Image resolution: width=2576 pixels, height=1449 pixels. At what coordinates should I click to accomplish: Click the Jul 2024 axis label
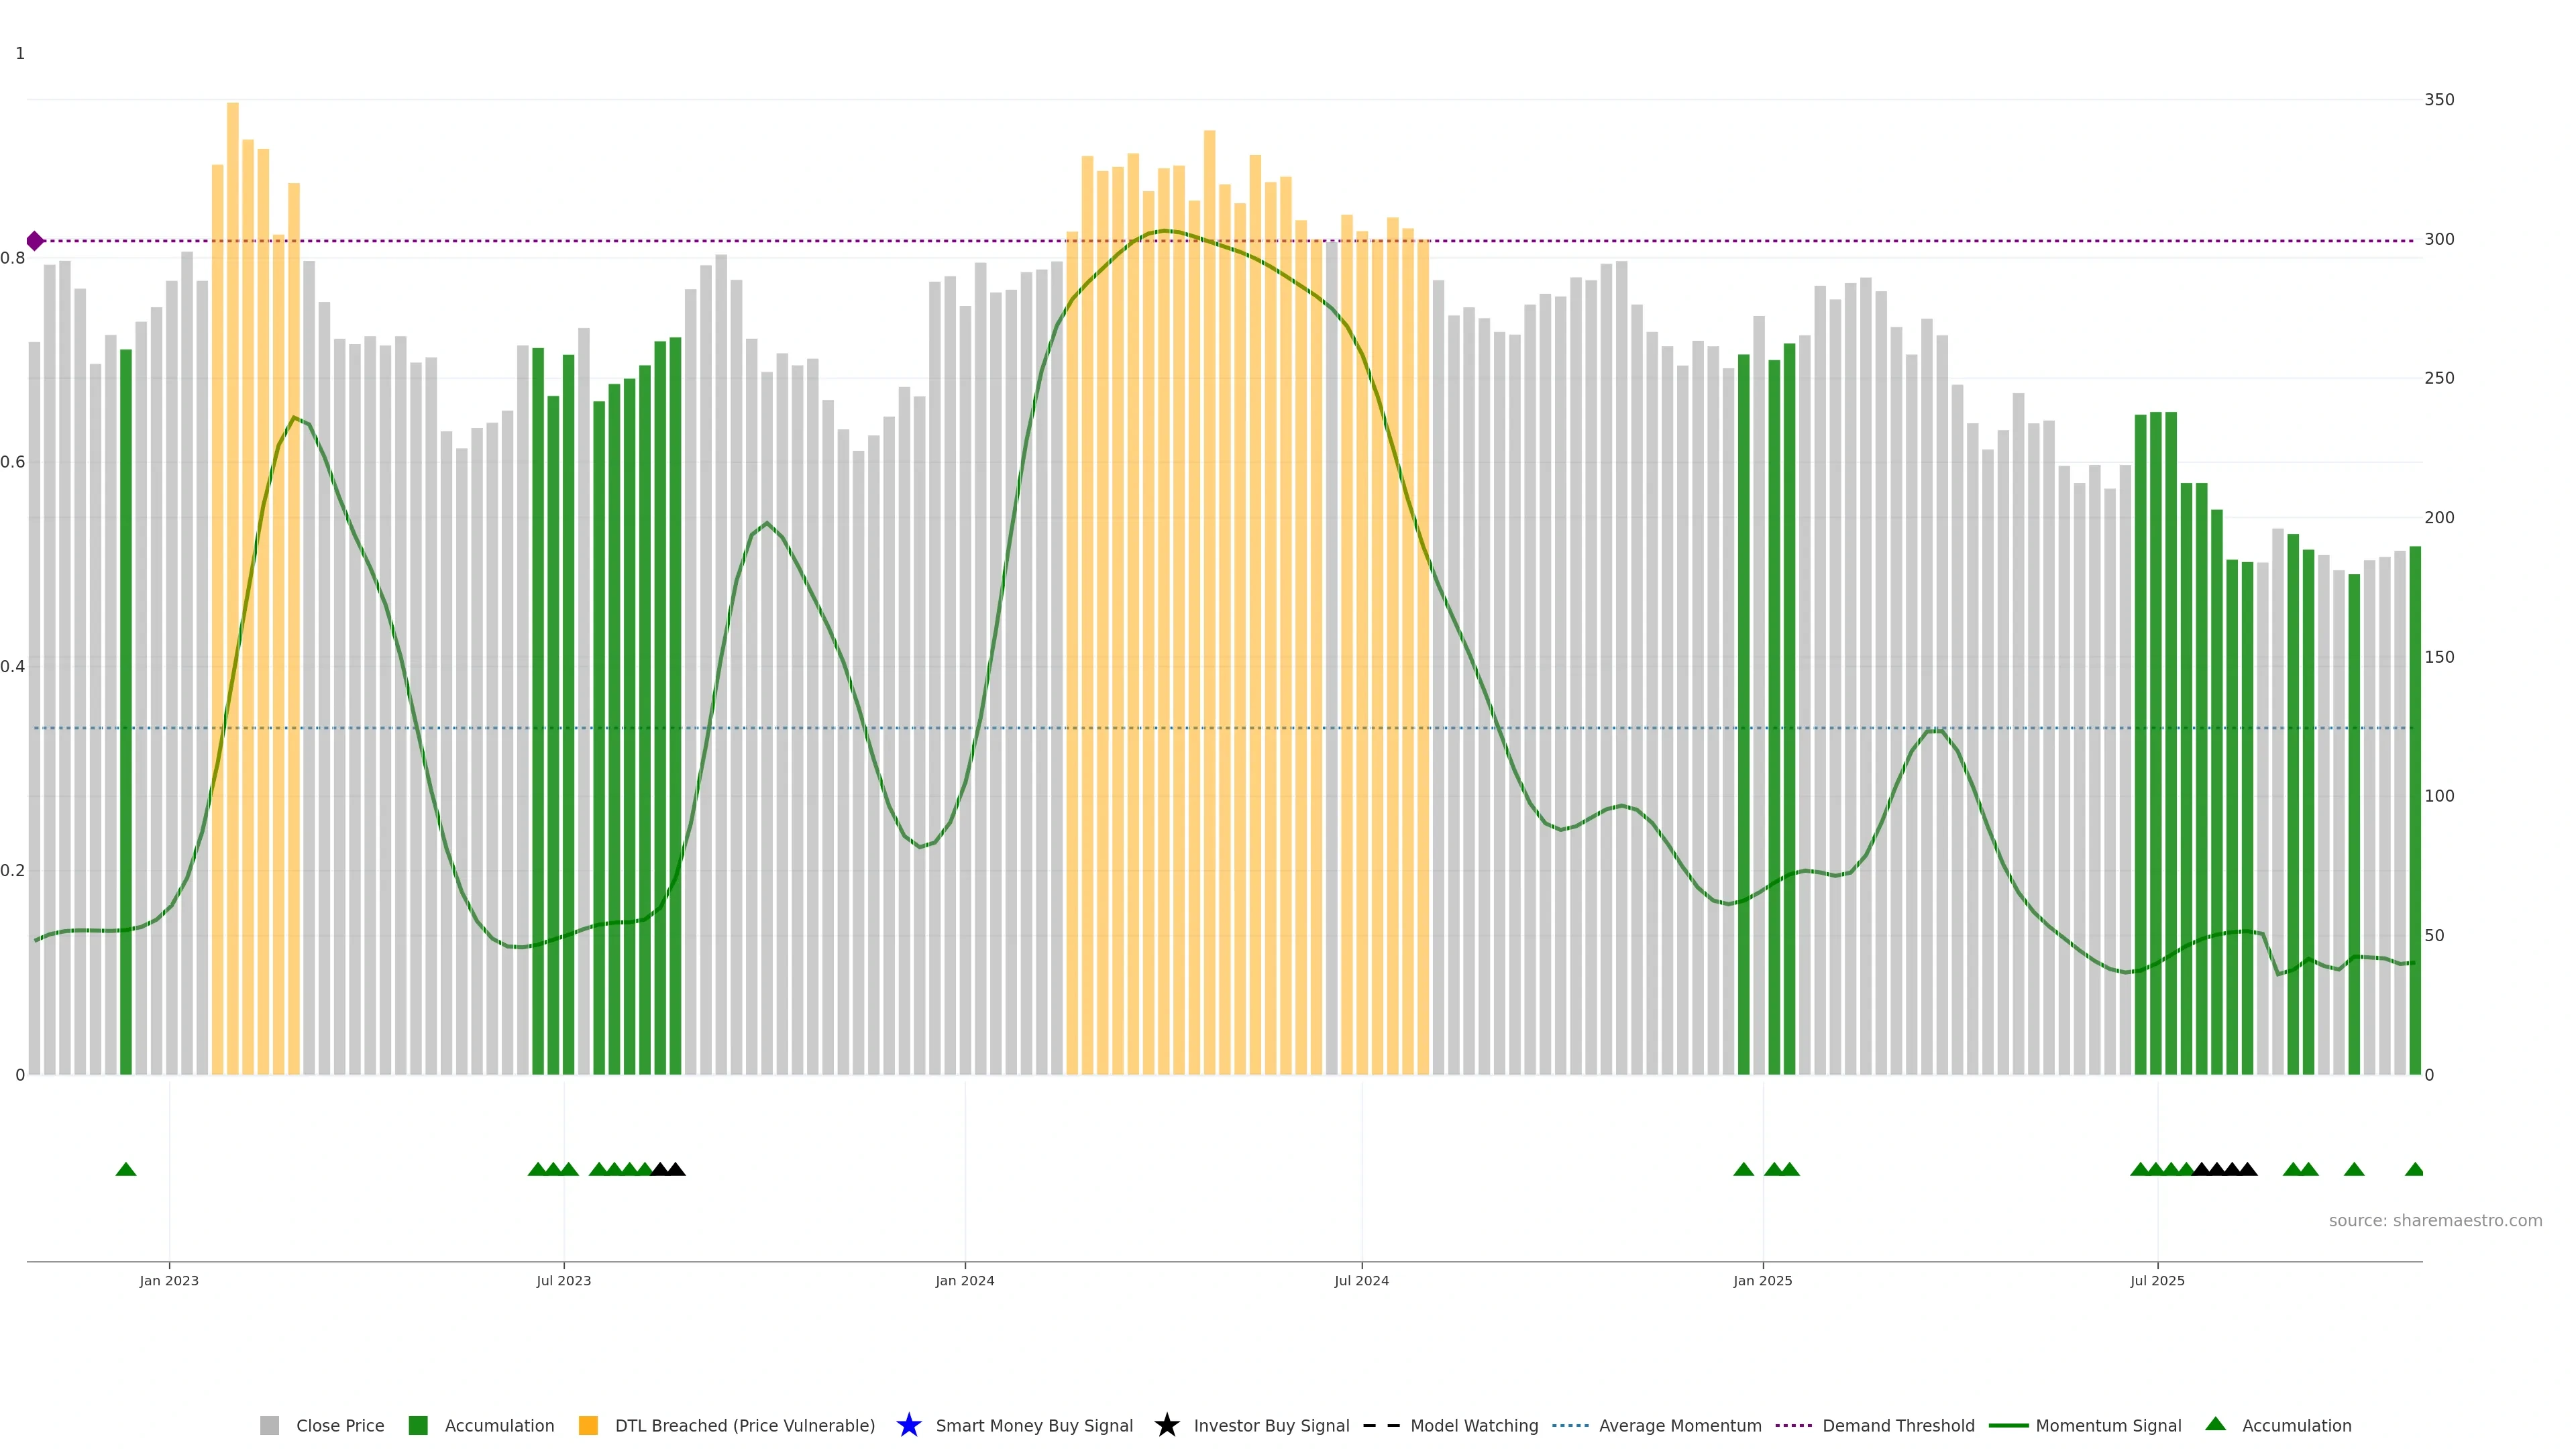pos(1361,1280)
